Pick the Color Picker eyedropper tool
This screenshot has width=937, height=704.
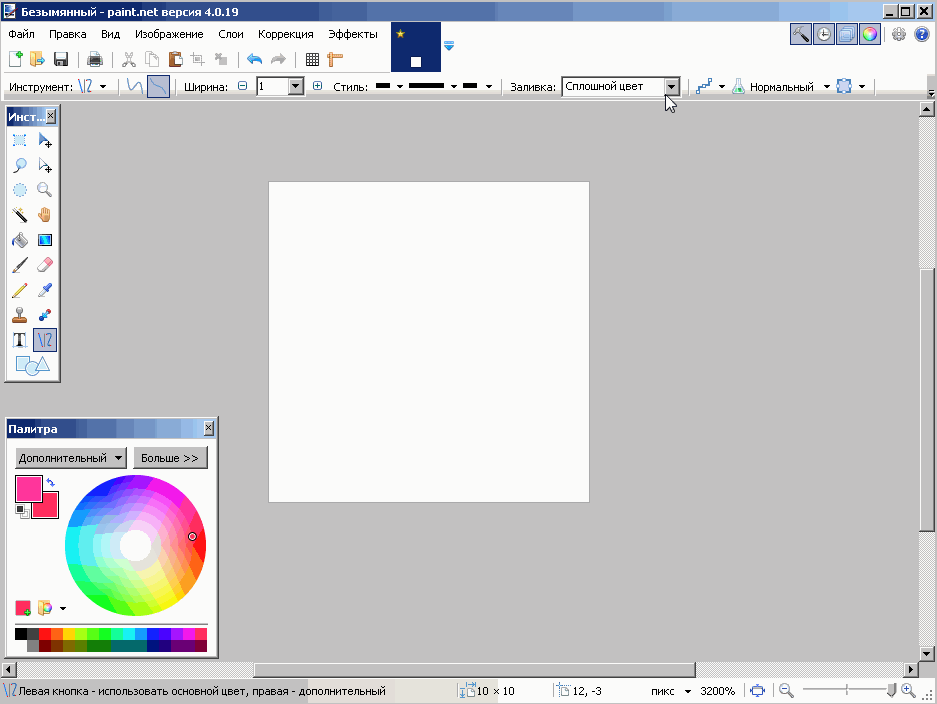[44, 290]
